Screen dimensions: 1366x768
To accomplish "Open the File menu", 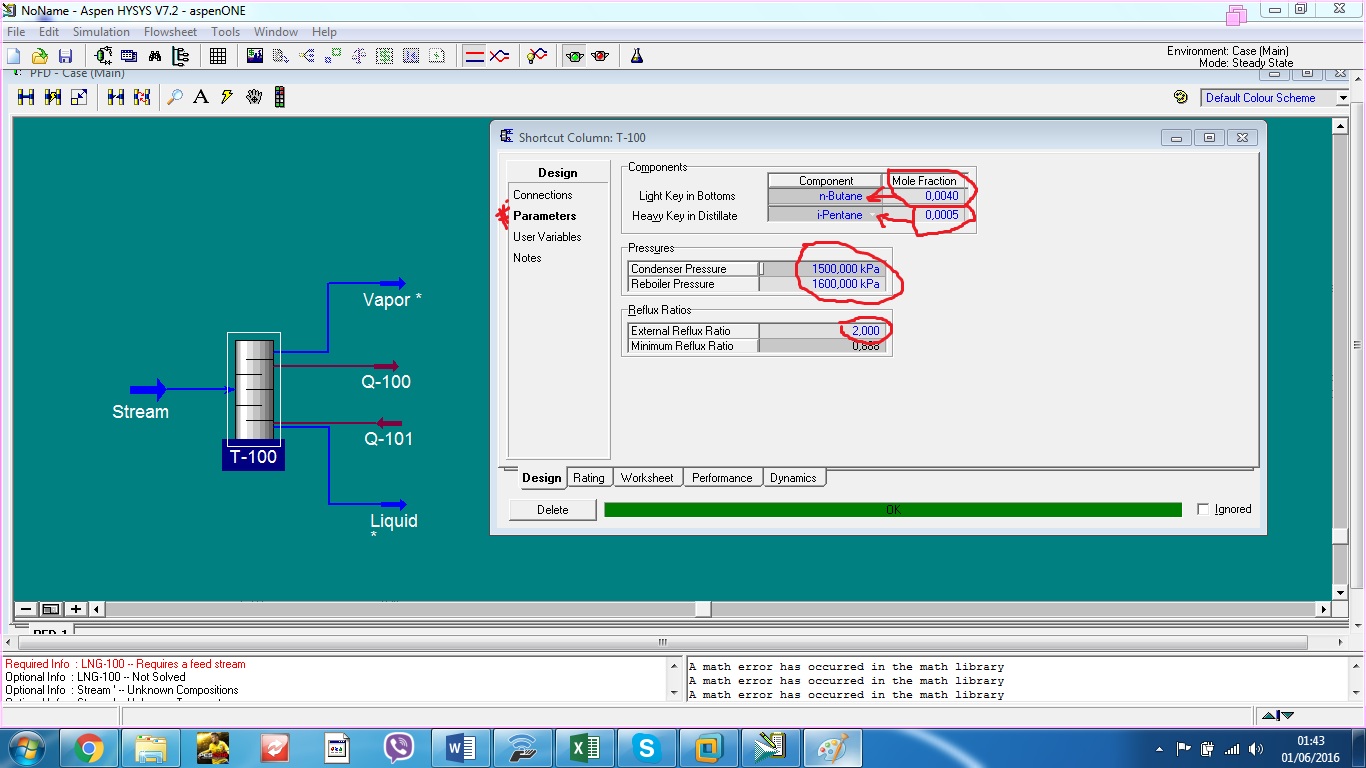I will [x=16, y=32].
